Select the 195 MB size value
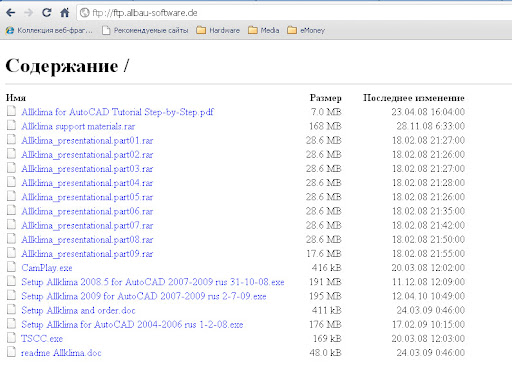 click(x=325, y=296)
